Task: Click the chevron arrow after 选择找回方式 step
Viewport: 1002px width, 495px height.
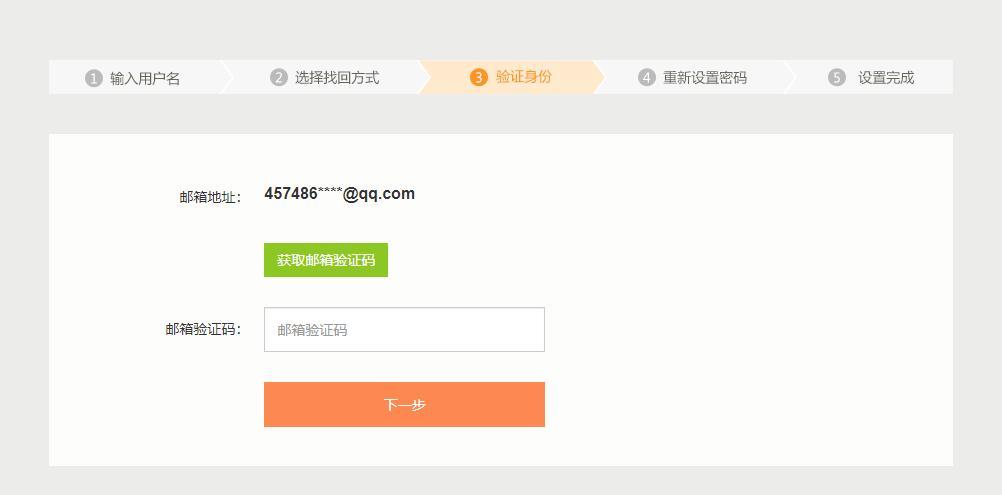Action: [x=426, y=77]
